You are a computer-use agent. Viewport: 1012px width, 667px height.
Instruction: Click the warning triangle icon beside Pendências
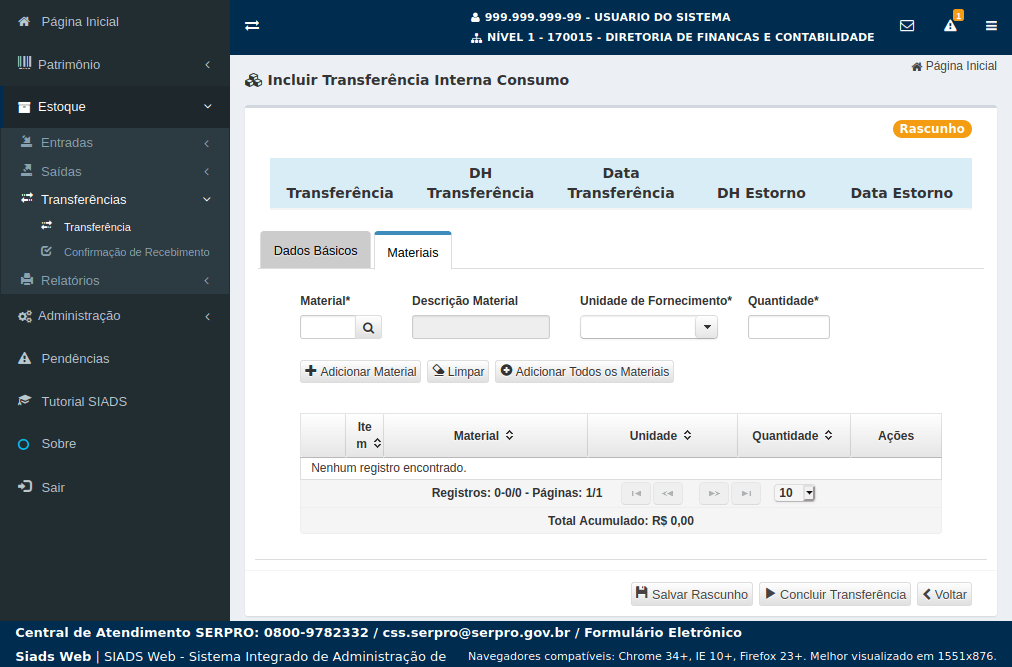[24, 358]
